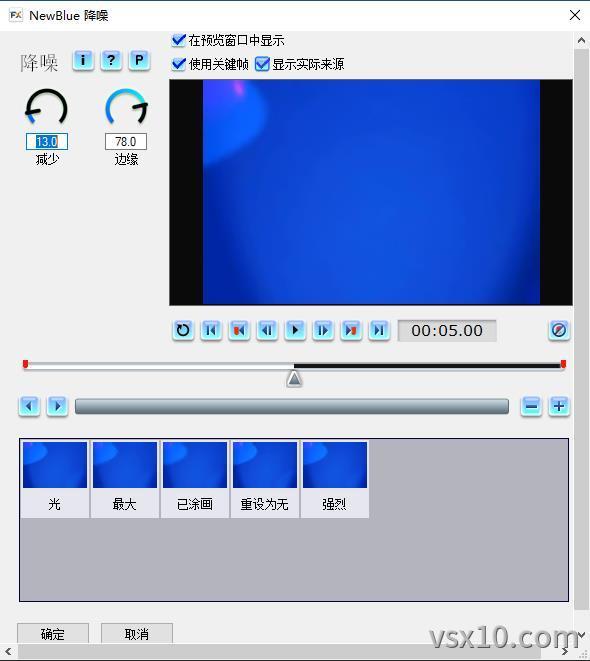The image size is (590, 661).
Task: Toggle 显示实际来源 checkbox
Action: pyautogui.click(x=262, y=64)
